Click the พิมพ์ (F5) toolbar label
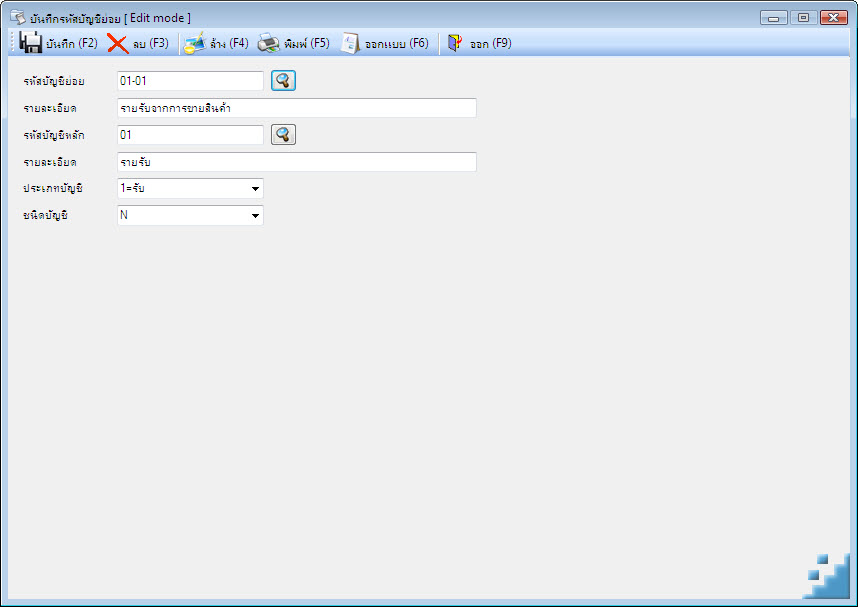Screen dimensions: 858x607 (306, 43)
